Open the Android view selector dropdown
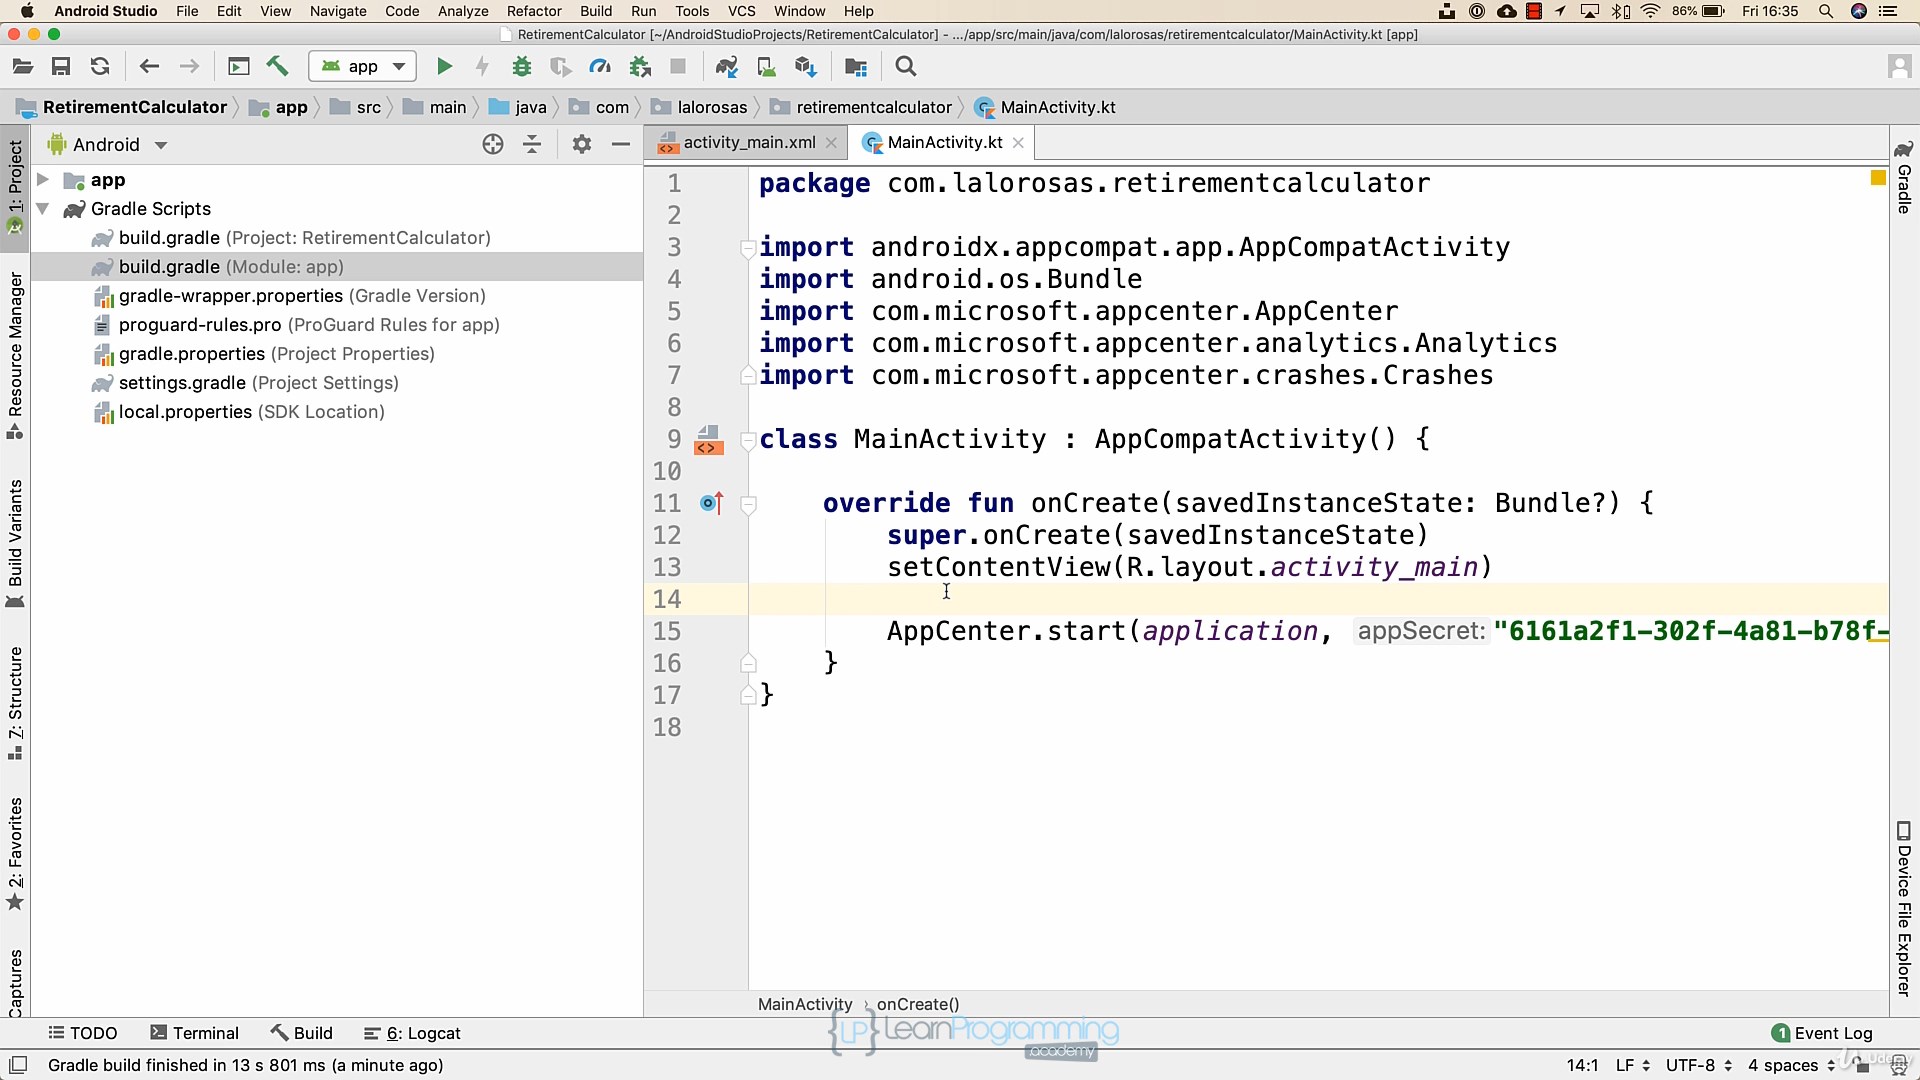This screenshot has height=1080, width=1920. pyautogui.click(x=107, y=145)
